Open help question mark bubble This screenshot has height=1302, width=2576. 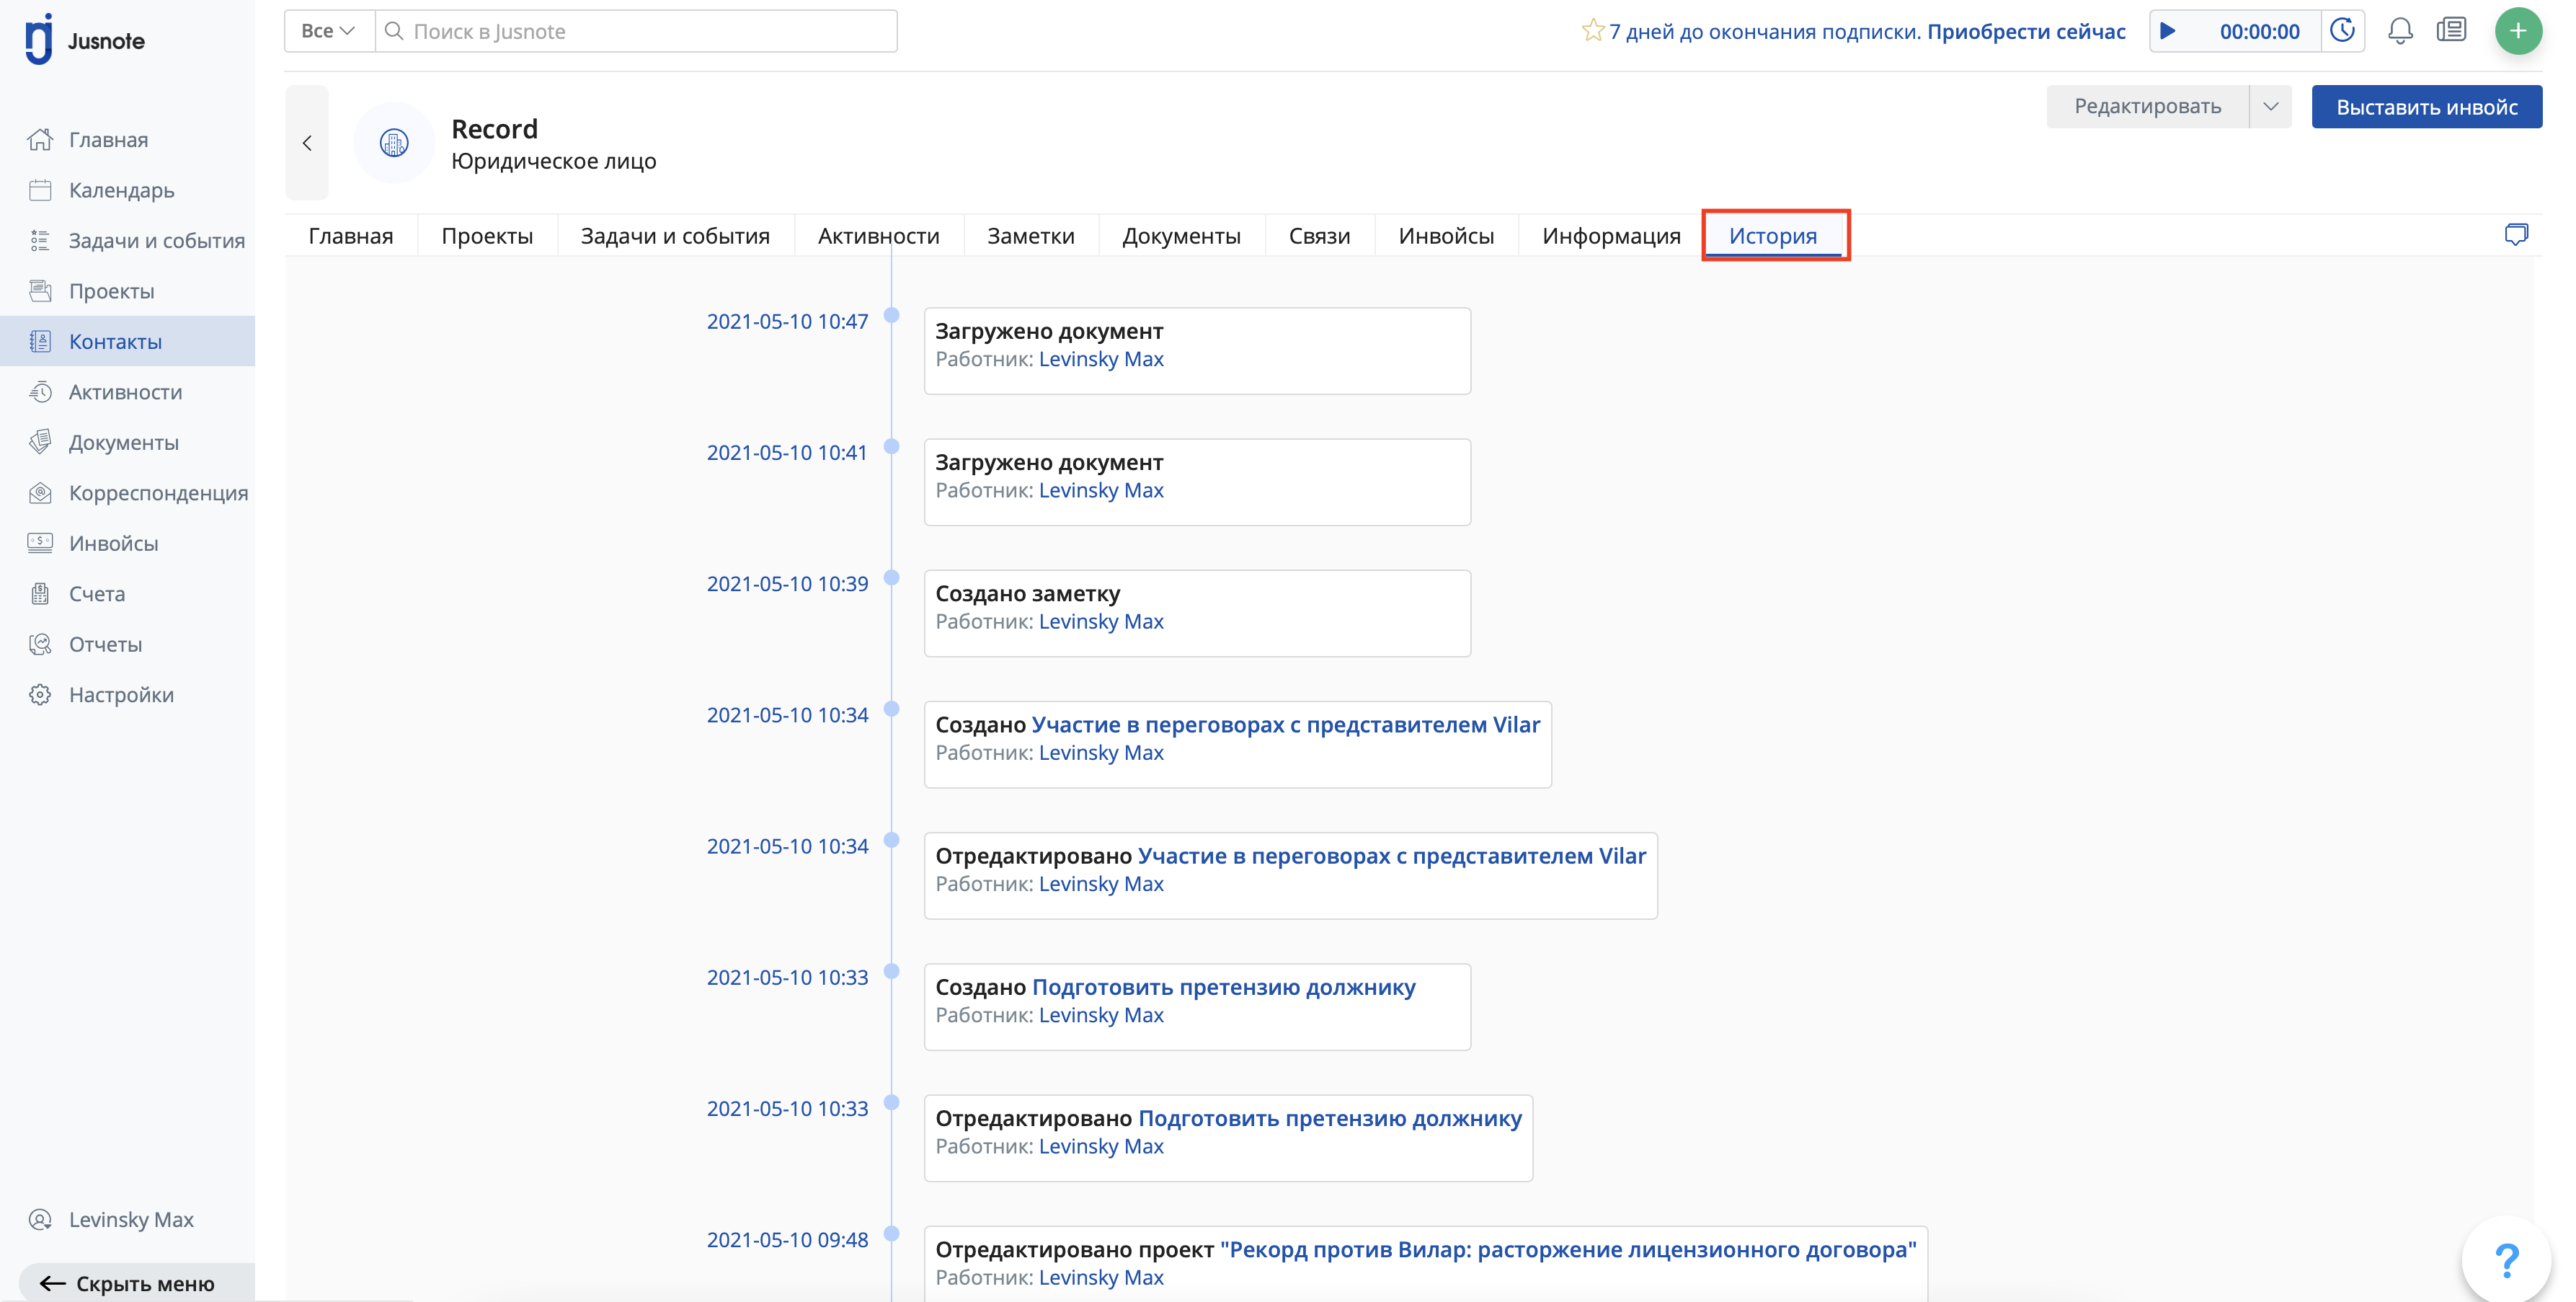2507,1259
